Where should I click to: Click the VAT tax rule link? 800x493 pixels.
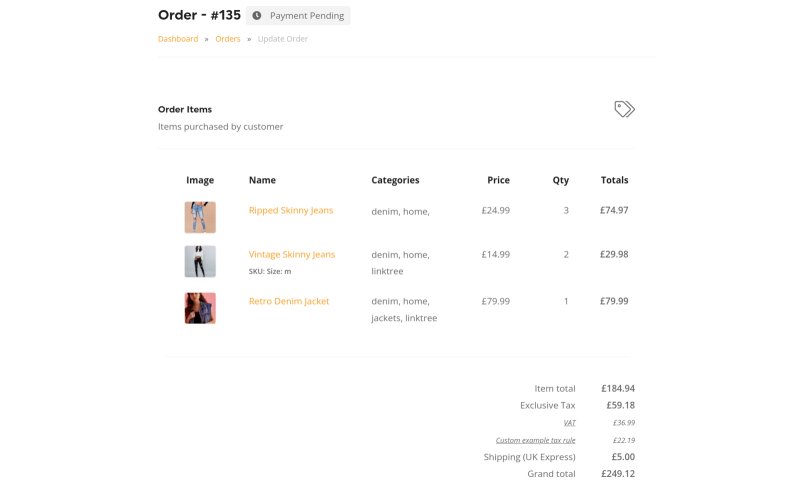coord(569,423)
